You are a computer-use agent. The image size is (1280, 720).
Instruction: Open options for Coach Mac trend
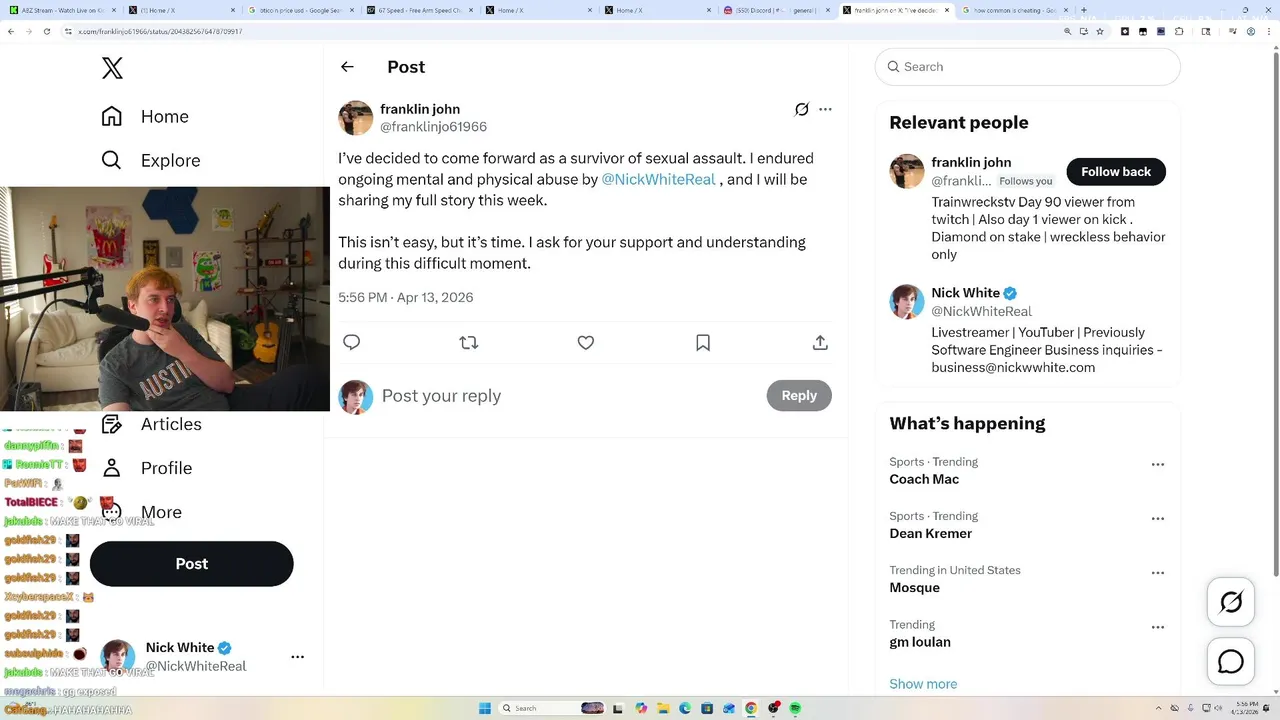point(1158,464)
